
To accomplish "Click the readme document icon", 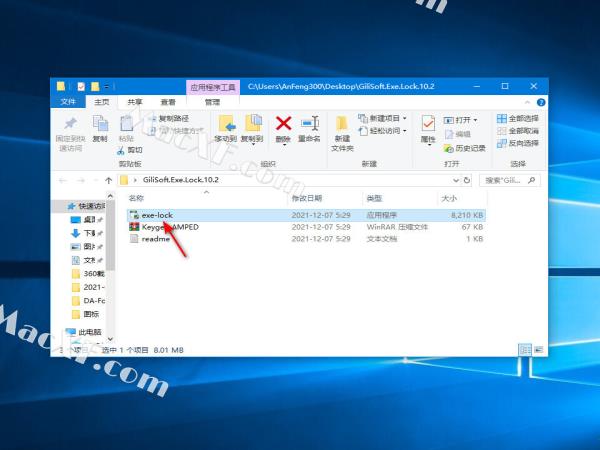I will (134, 239).
